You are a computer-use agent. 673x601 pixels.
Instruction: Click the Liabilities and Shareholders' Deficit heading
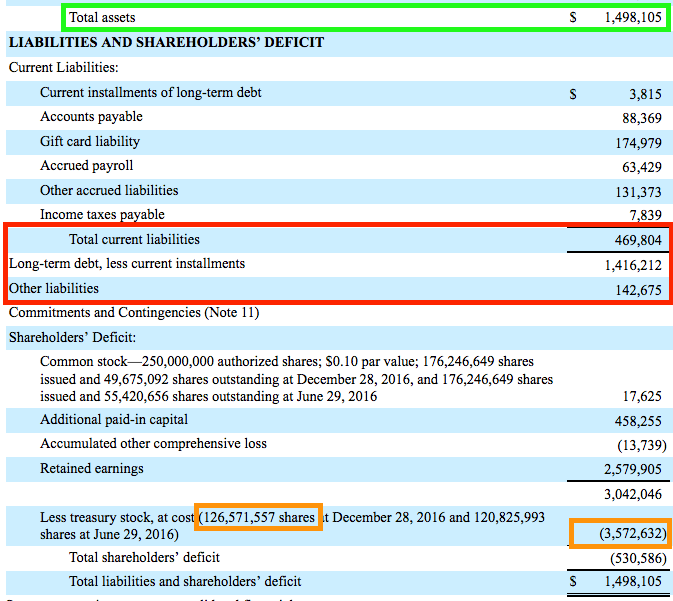point(166,43)
